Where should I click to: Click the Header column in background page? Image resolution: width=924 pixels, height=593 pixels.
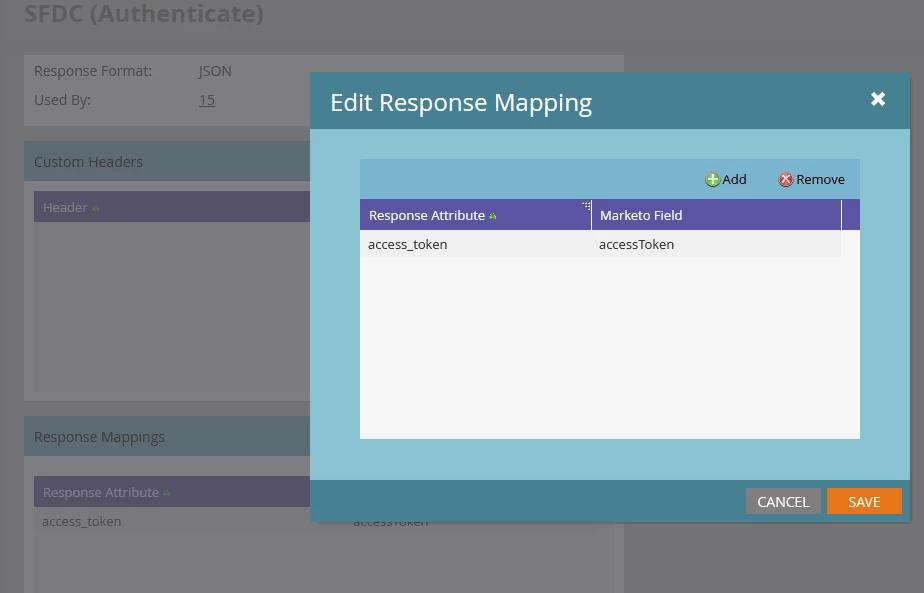coord(171,207)
